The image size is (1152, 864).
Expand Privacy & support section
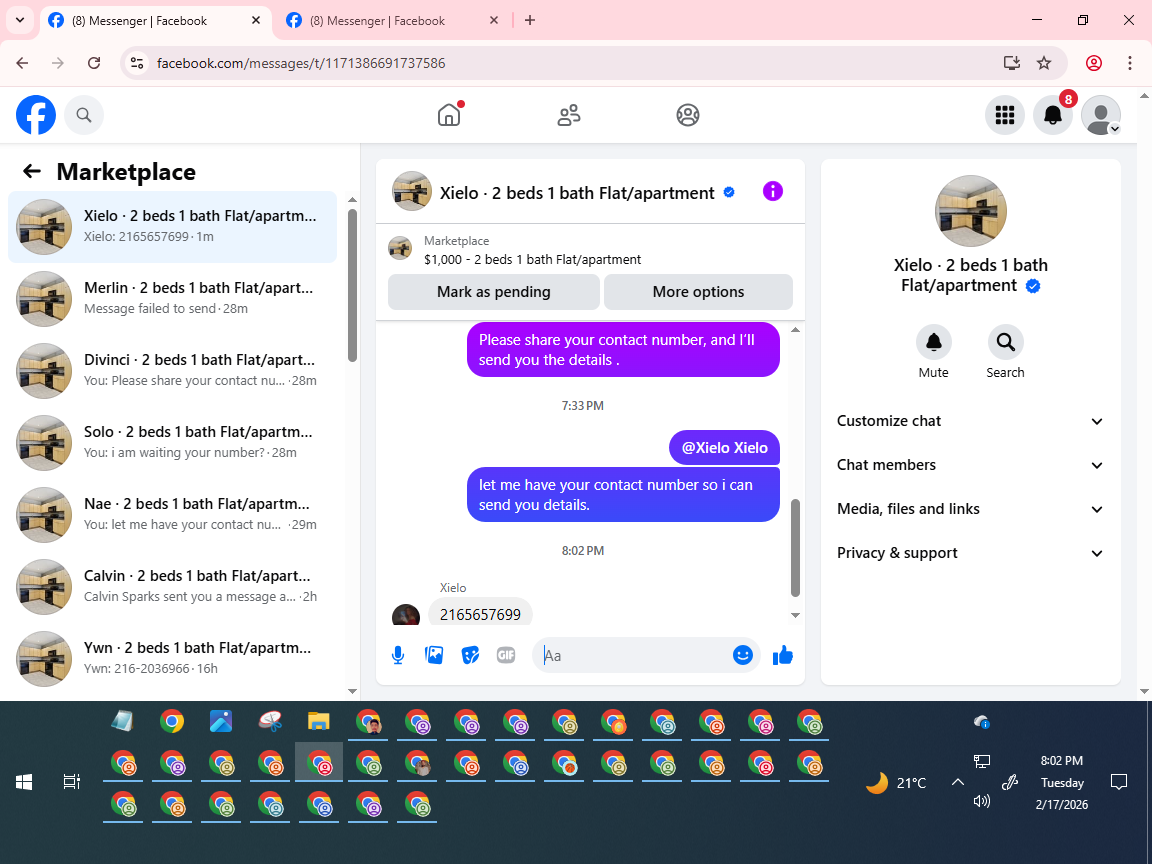tap(971, 553)
